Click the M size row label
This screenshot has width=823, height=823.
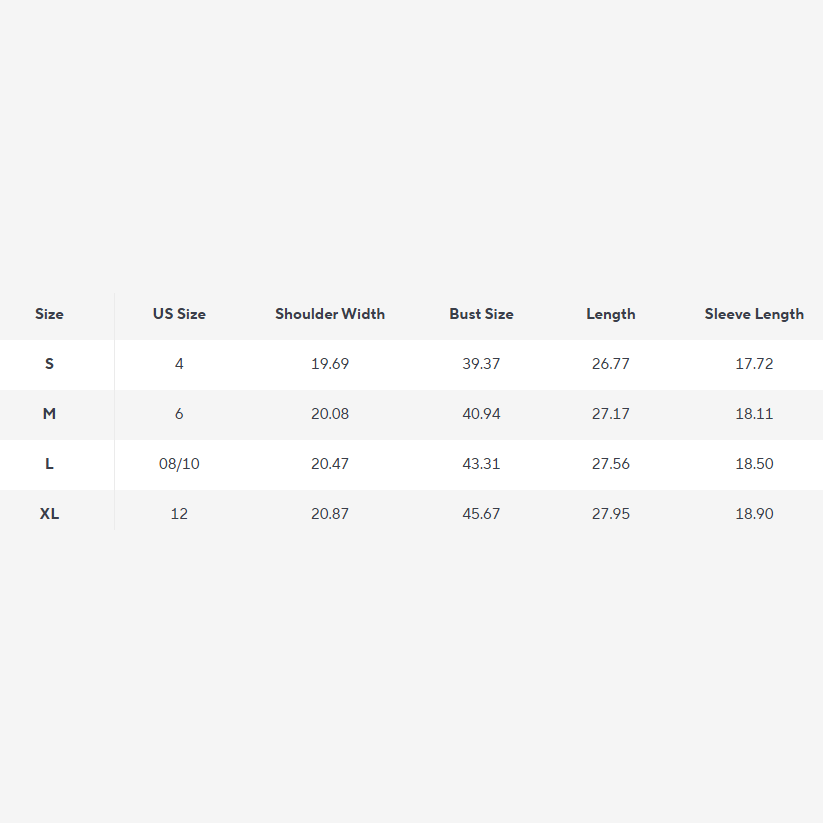[x=49, y=414]
